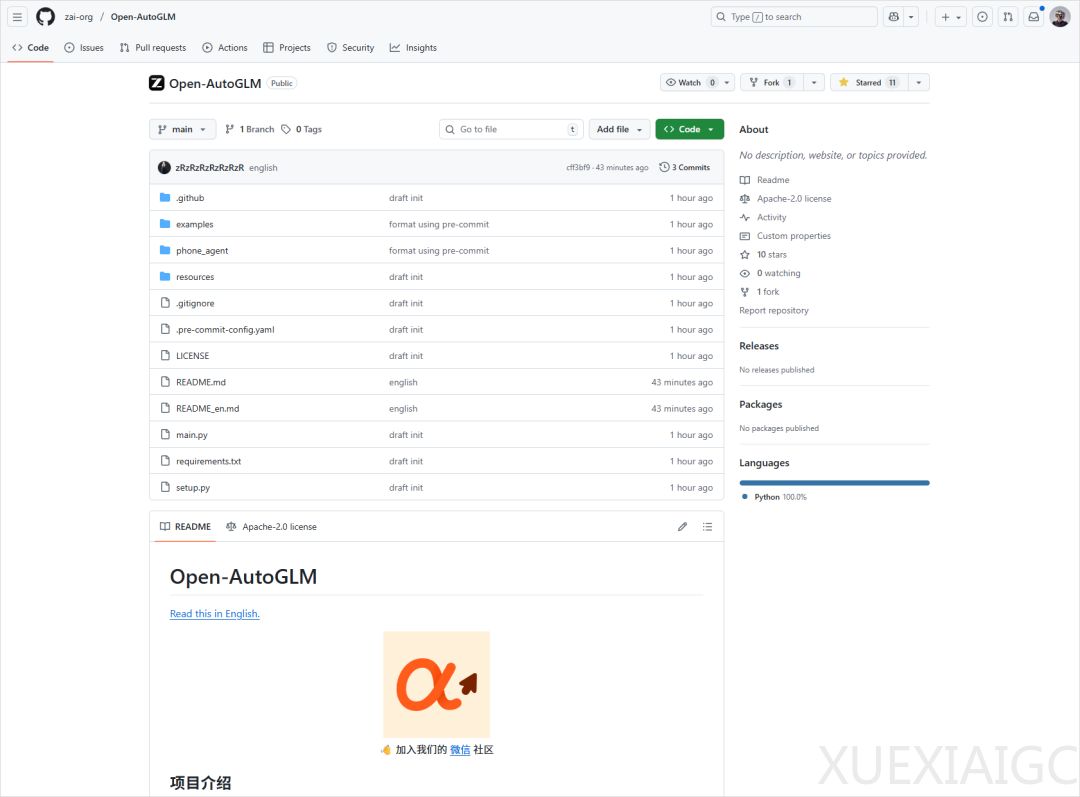Open the hamburger navigation menu

point(17,17)
